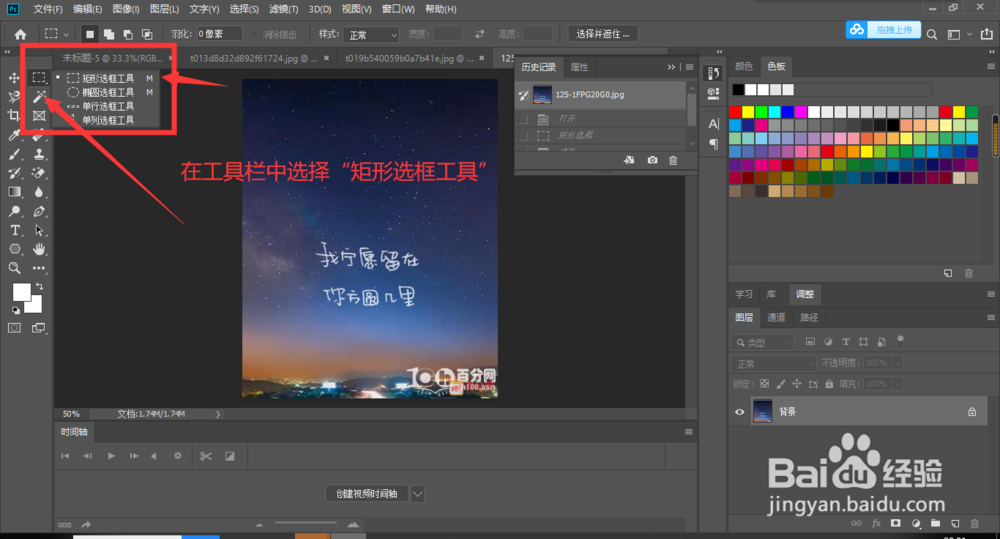Select the Zoom magnifier tool

pos(14,269)
